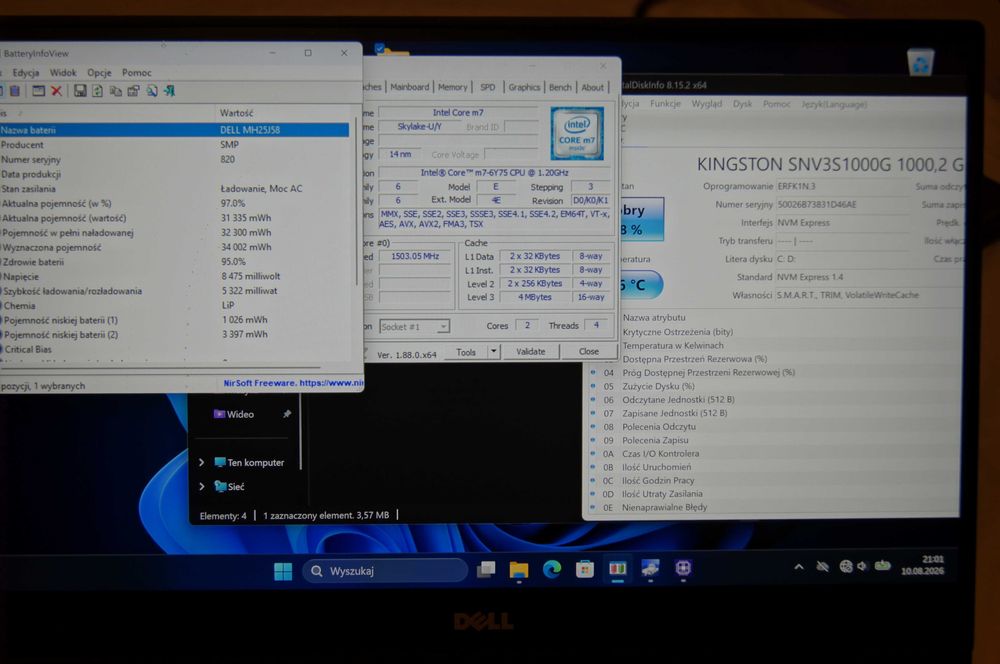Select 05 Zużycie Dysku (%) attribute row
The width and height of the screenshot is (1000, 664).
[773, 386]
